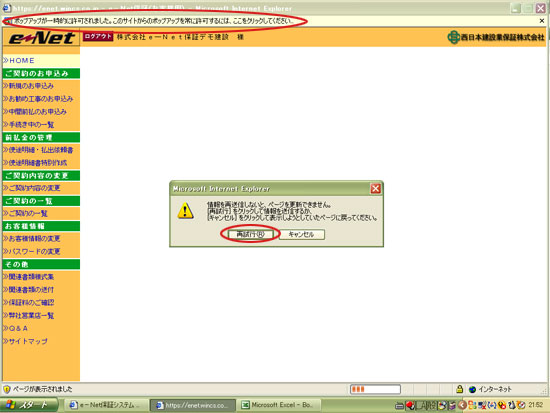Click the popup information bar message
Viewport: 550px width, 413px height.
pos(154,21)
